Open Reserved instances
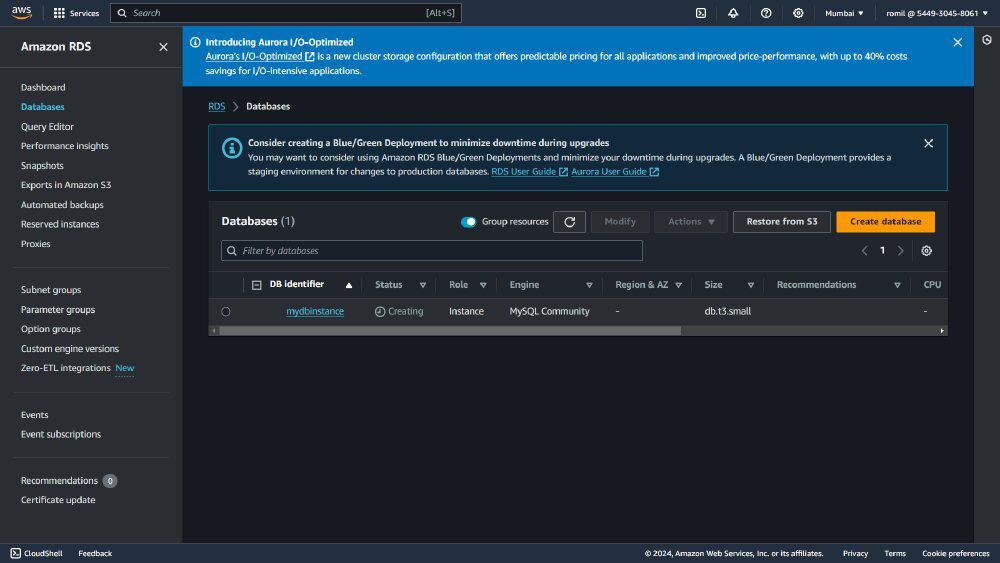This screenshot has height=563, width=1000. [x=60, y=224]
